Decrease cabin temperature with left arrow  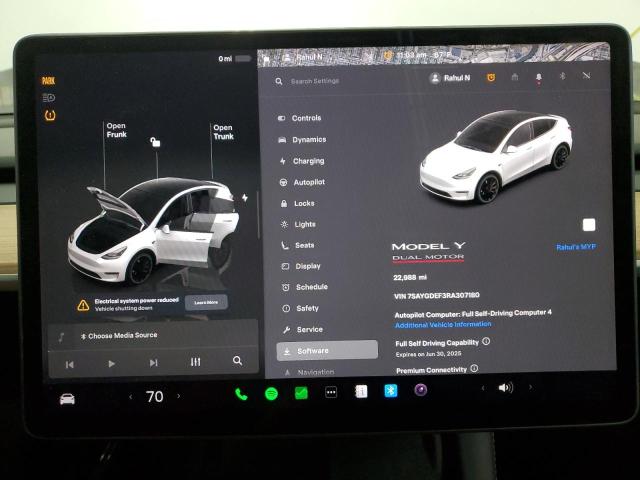131,397
